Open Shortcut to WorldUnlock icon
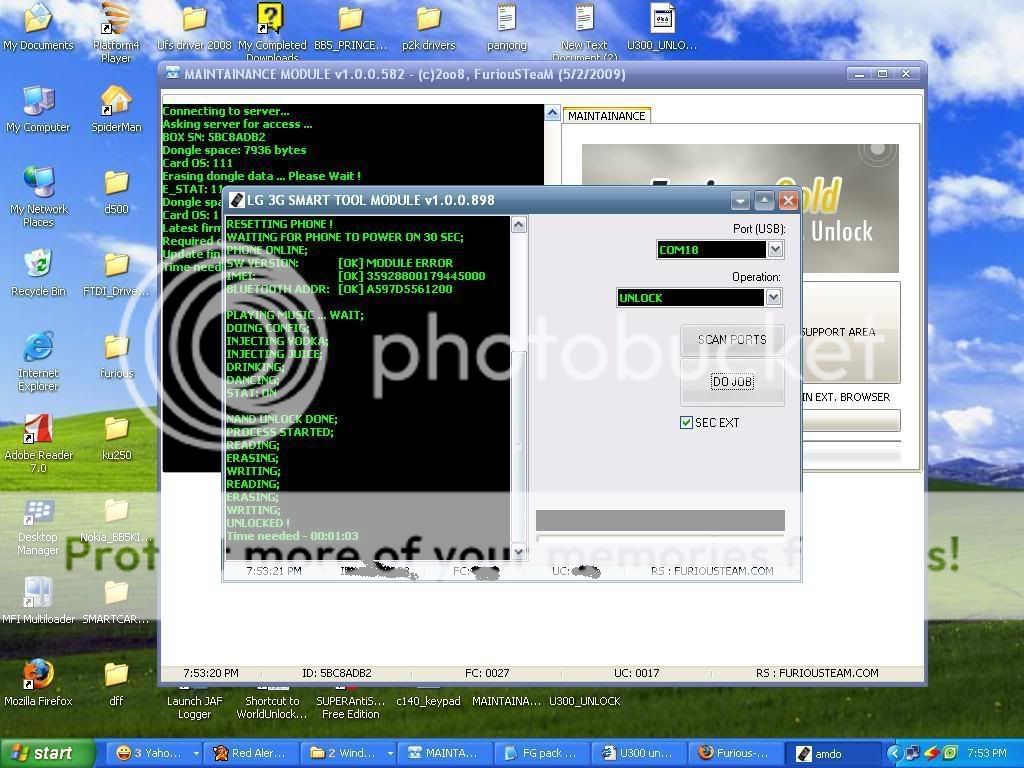The image size is (1024, 768). click(x=272, y=703)
